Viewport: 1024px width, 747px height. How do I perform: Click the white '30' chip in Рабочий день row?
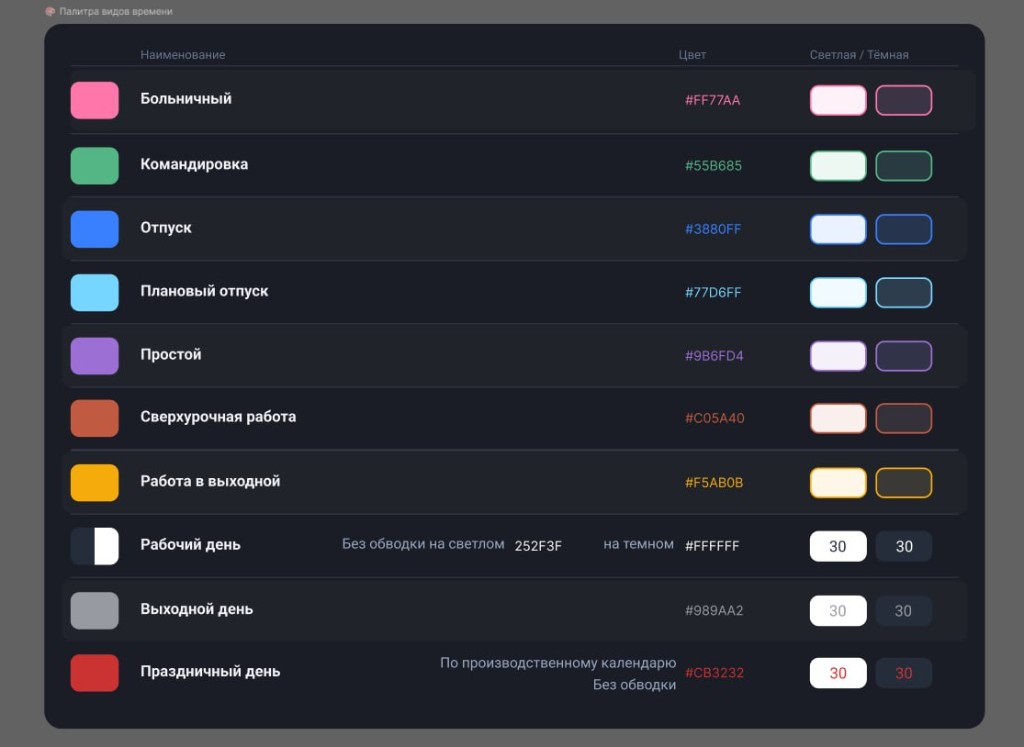coord(838,546)
